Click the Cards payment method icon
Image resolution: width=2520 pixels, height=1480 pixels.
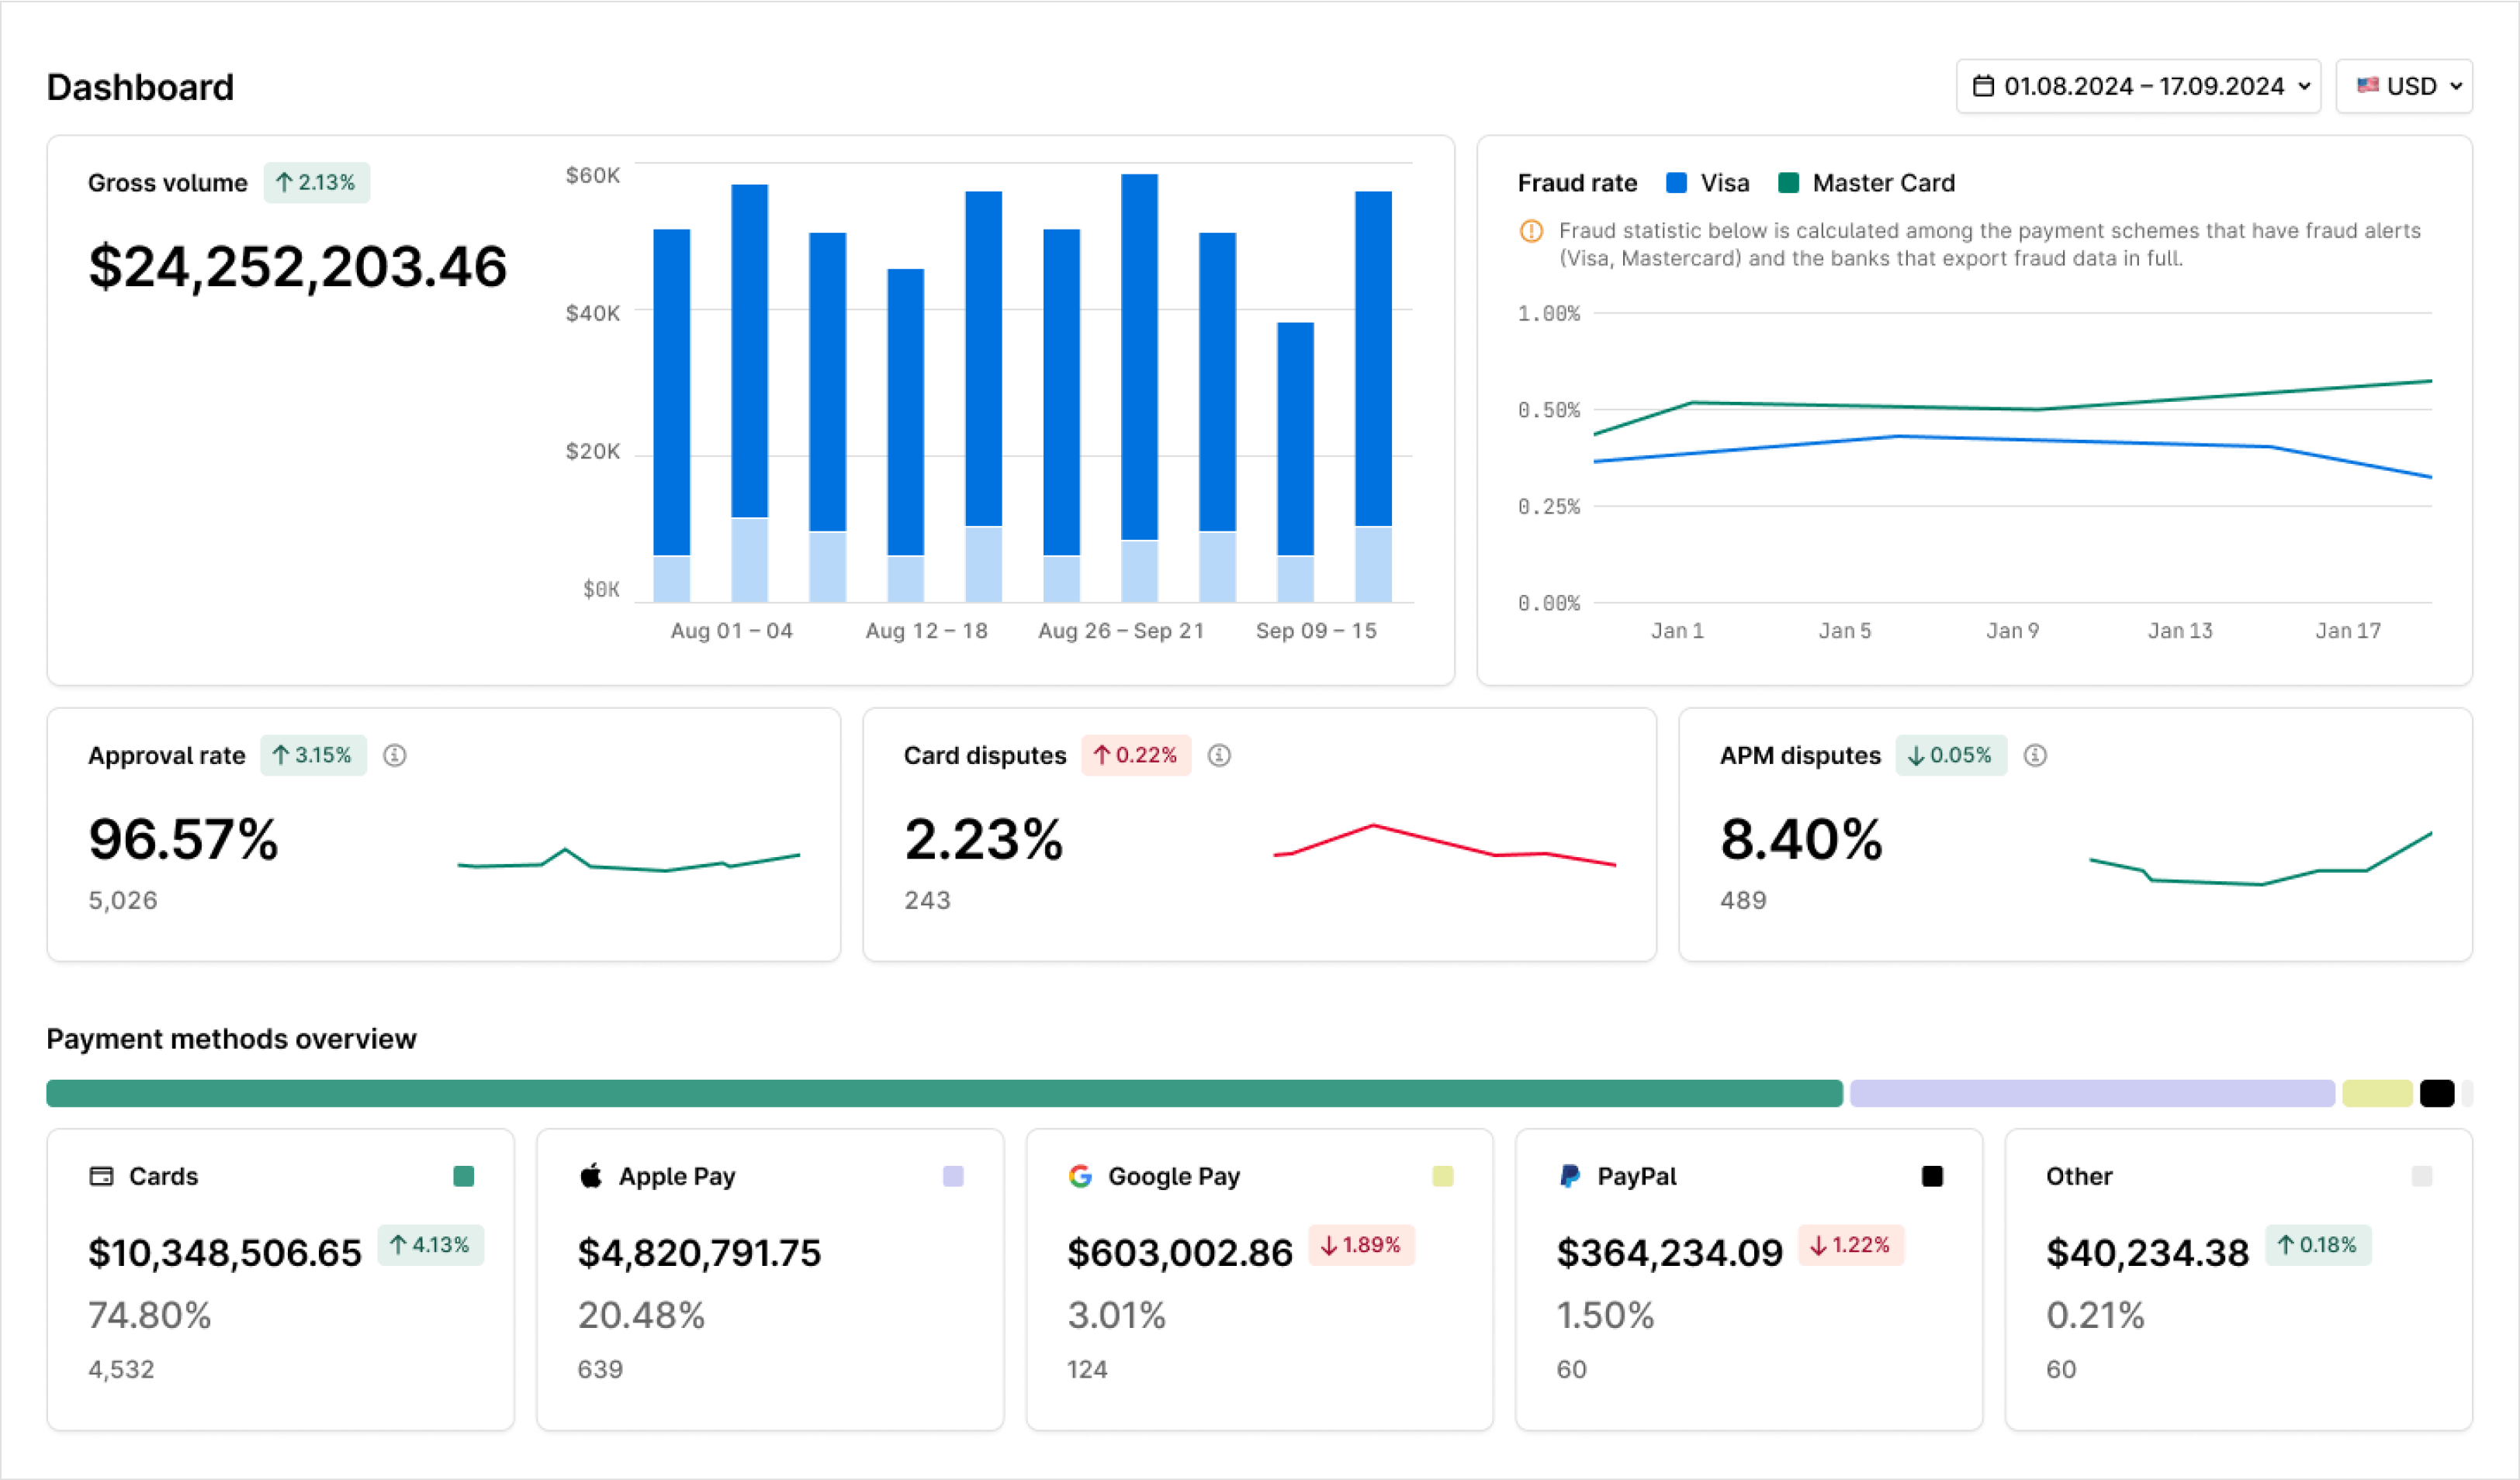pyautogui.click(x=100, y=1177)
